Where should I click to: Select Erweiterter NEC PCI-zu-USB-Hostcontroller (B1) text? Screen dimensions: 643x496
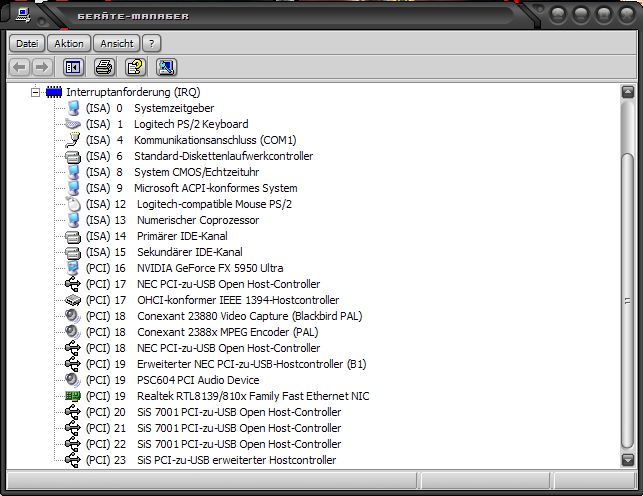(x=252, y=364)
